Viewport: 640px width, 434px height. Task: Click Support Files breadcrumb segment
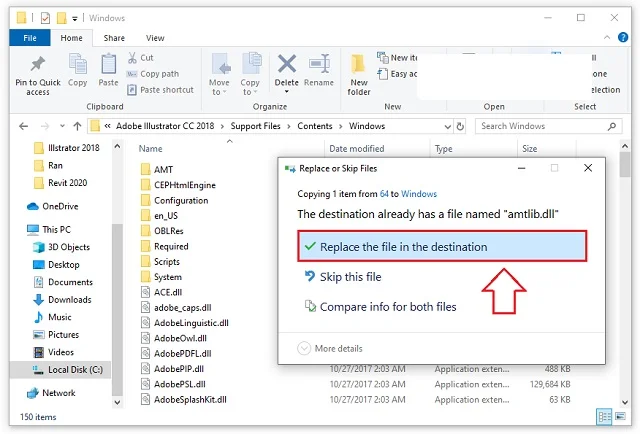[x=256, y=126]
